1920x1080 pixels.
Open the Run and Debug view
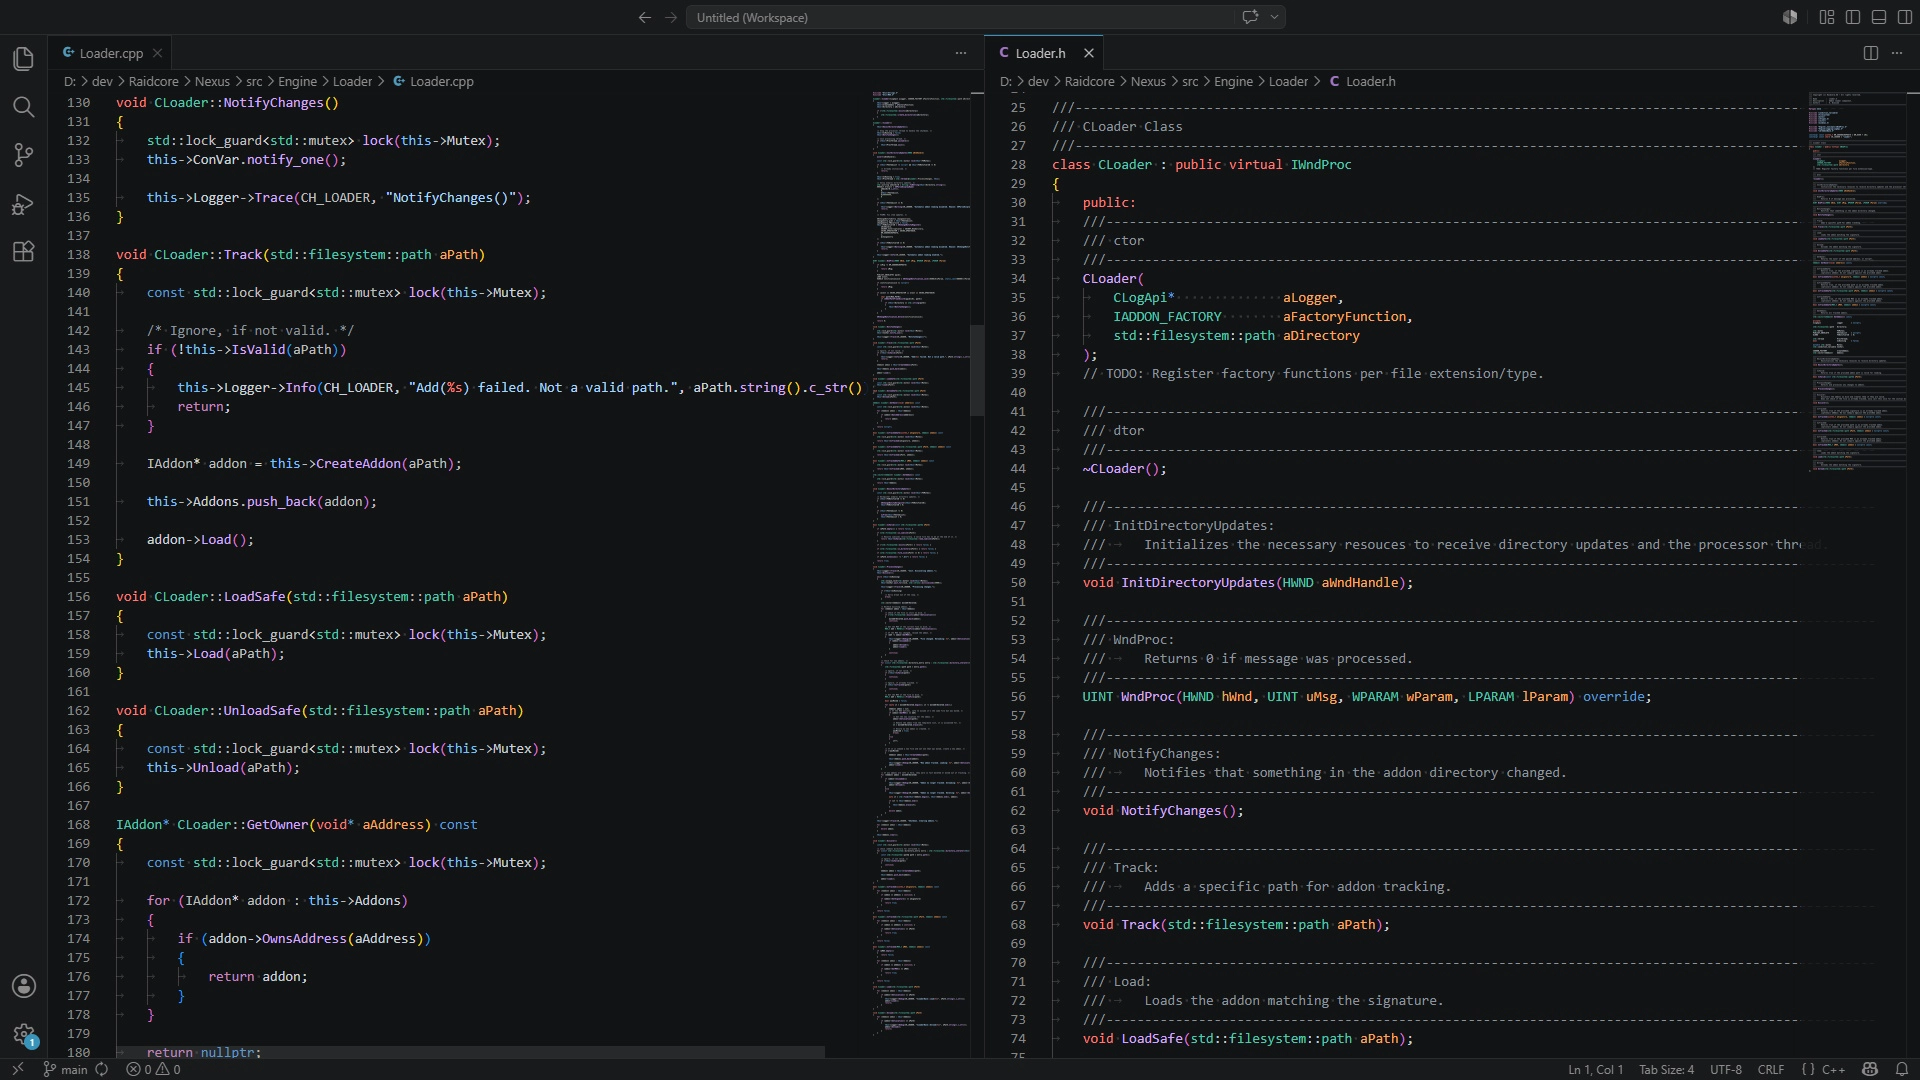point(24,204)
